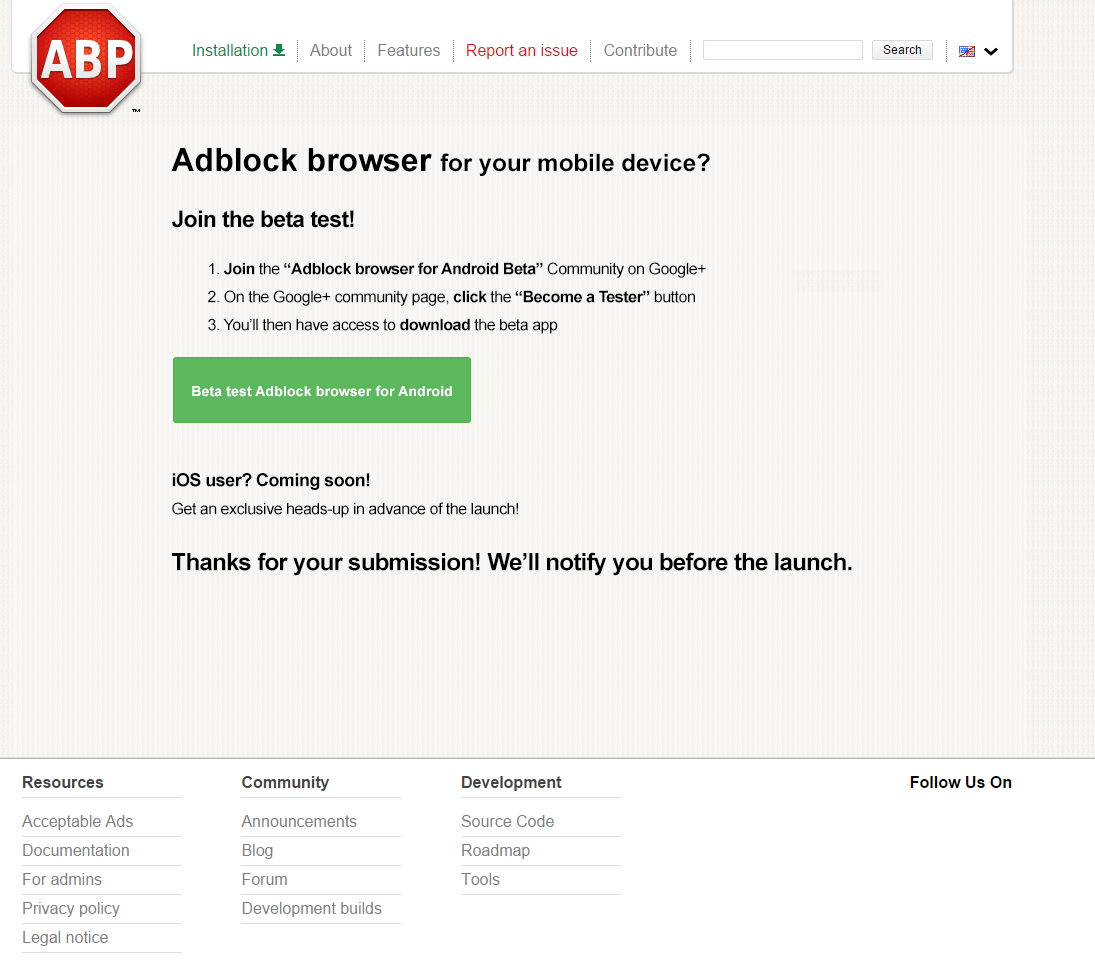Viewport: 1095px width, 979px height.
Task: Open the Blog link
Action: (257, 851)
